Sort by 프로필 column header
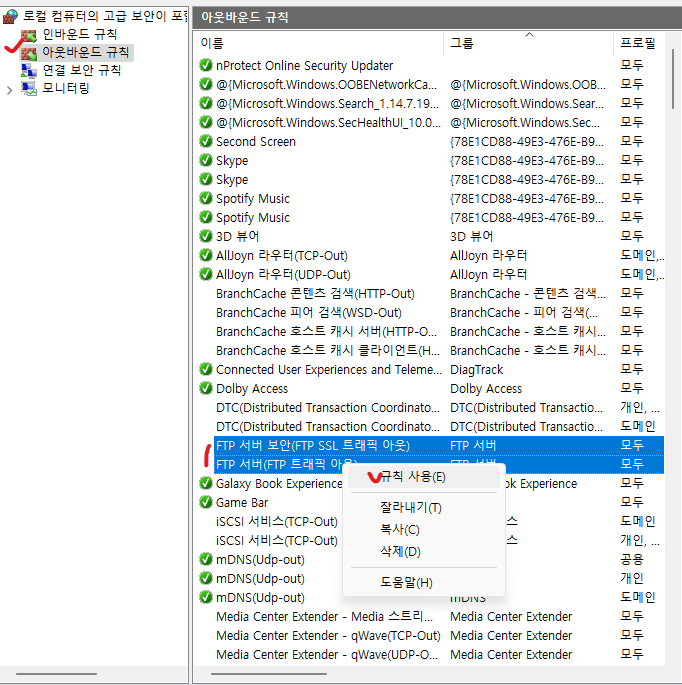 (x=638, y=43)
